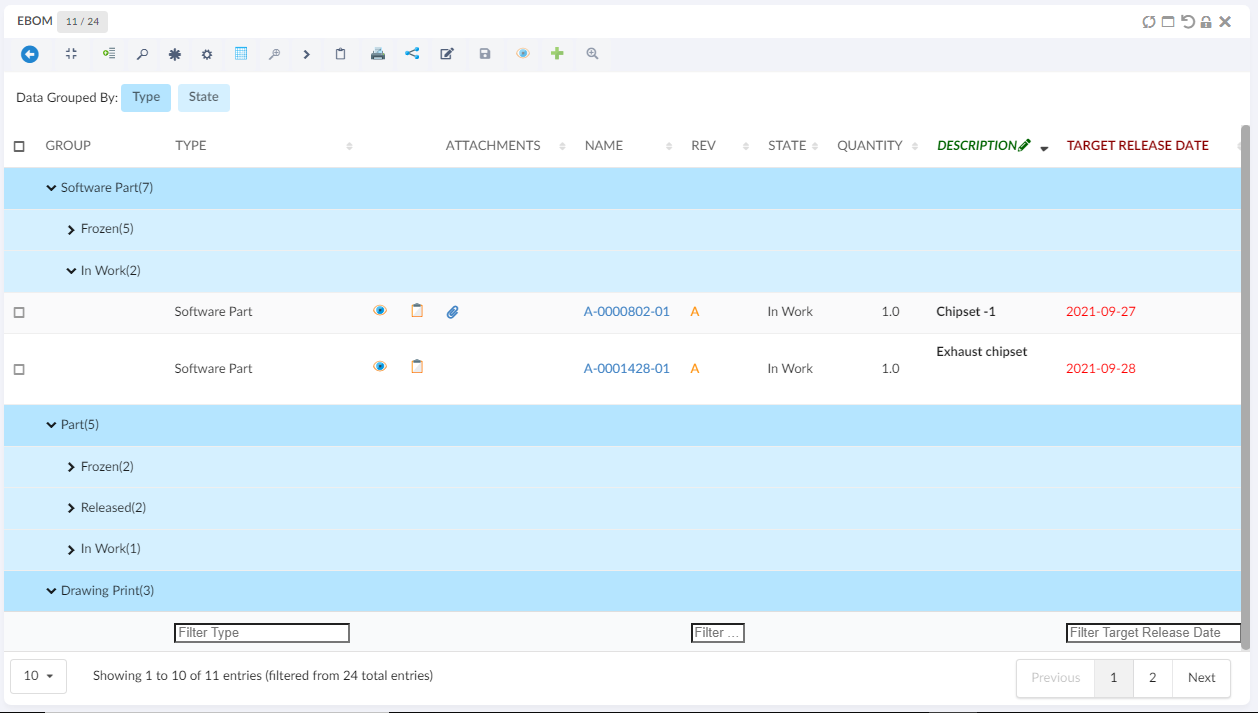
Task: Click the table grid view icon
Action: click(241, 54)
